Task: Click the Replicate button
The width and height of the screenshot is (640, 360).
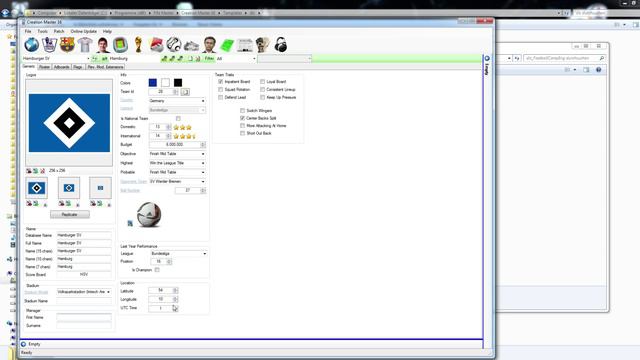Action: tap(70, 214)
